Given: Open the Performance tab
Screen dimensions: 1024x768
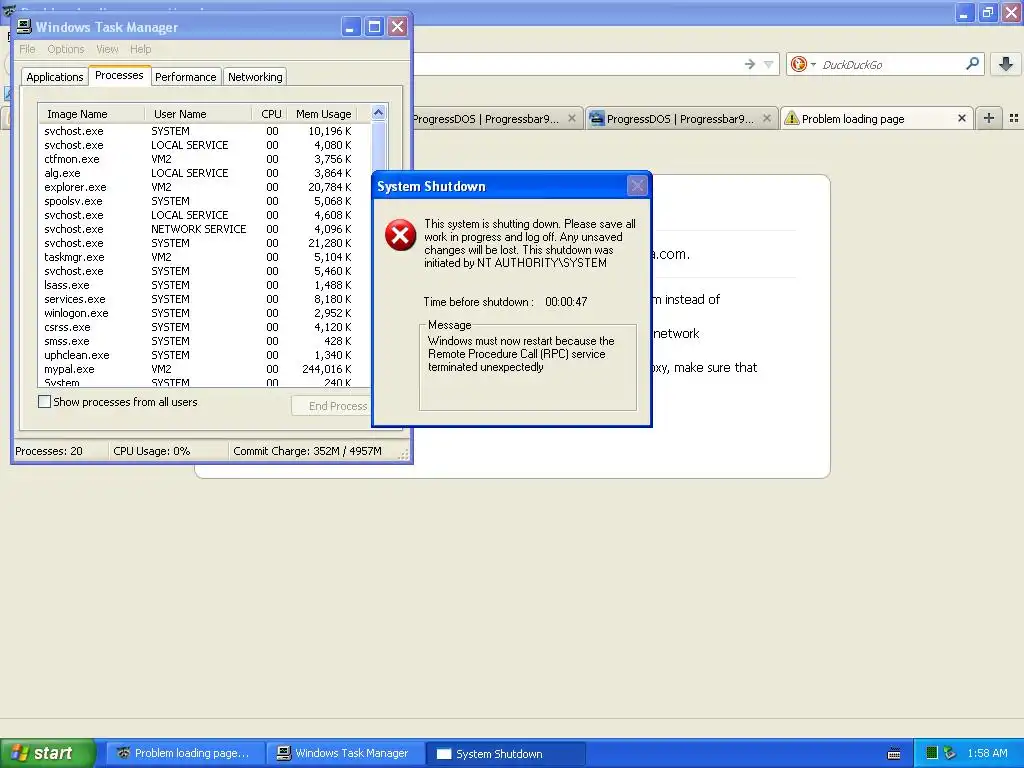Looking at the screenshot, I should point(185,77).
